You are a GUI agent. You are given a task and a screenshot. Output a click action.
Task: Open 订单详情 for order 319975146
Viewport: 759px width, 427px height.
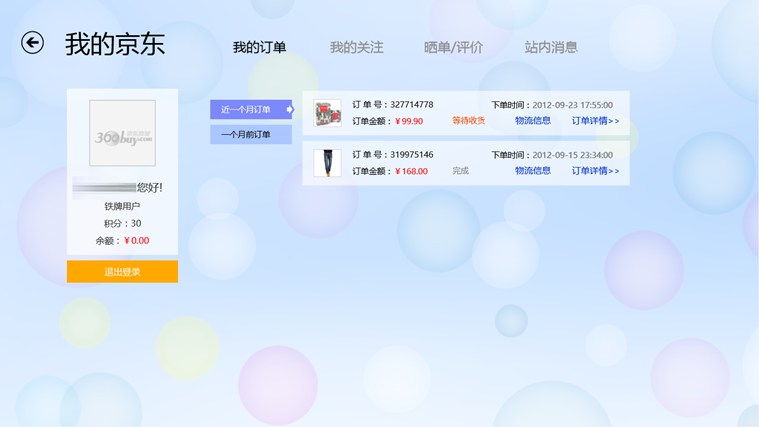tap(595, 170)
